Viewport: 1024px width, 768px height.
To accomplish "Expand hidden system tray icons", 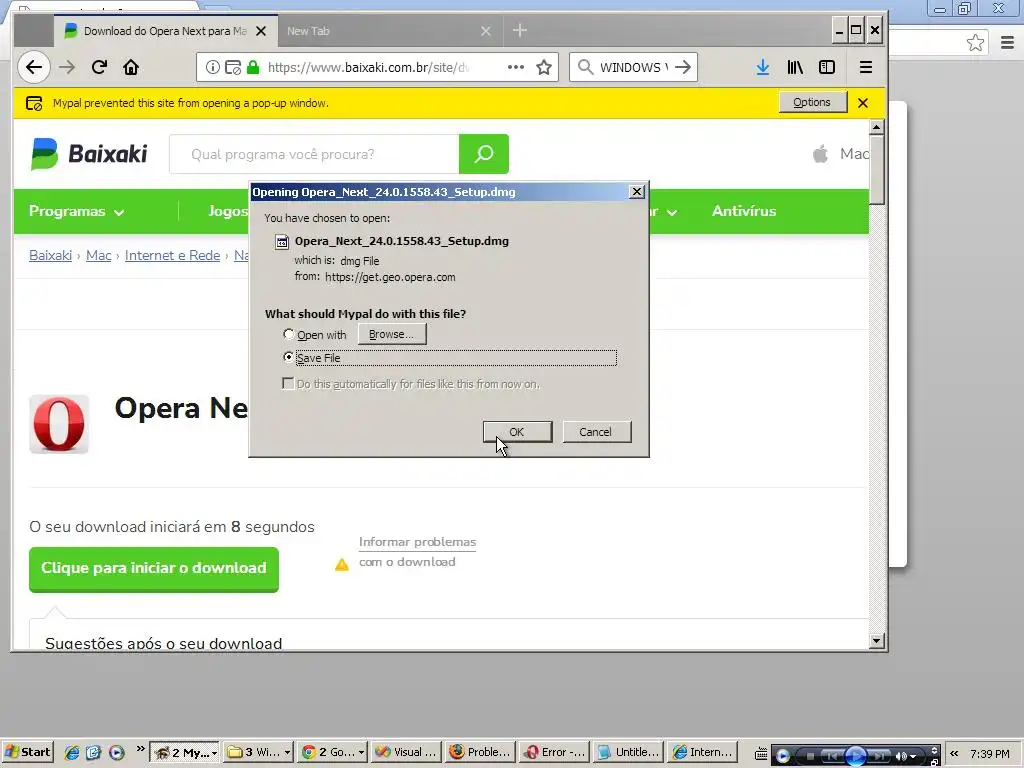I will [x=954, y=754].
